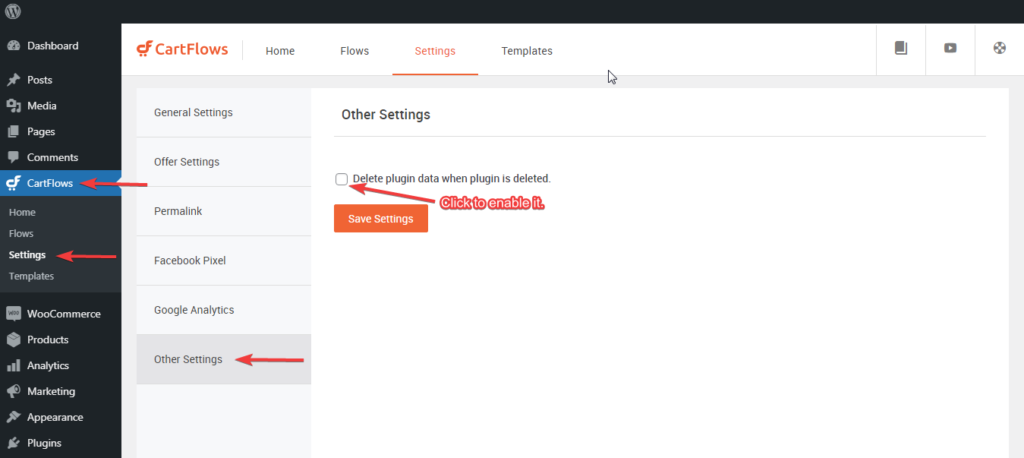Screen dimensions: 1024x458
Task: Click the Products box icon
Action: coord(13,340)
